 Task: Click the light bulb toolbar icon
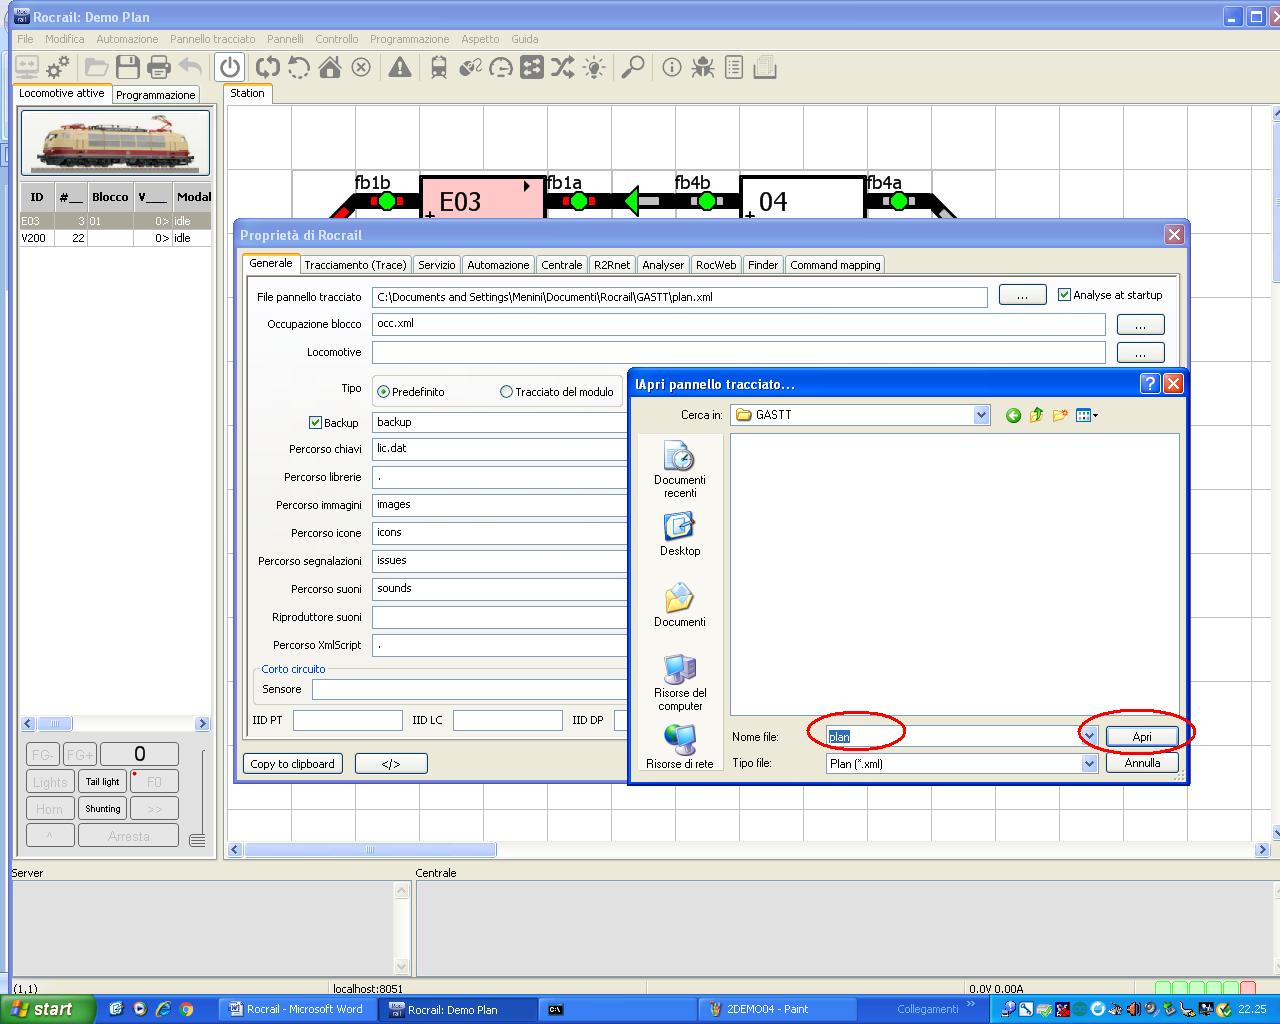[x=594, y=67]
